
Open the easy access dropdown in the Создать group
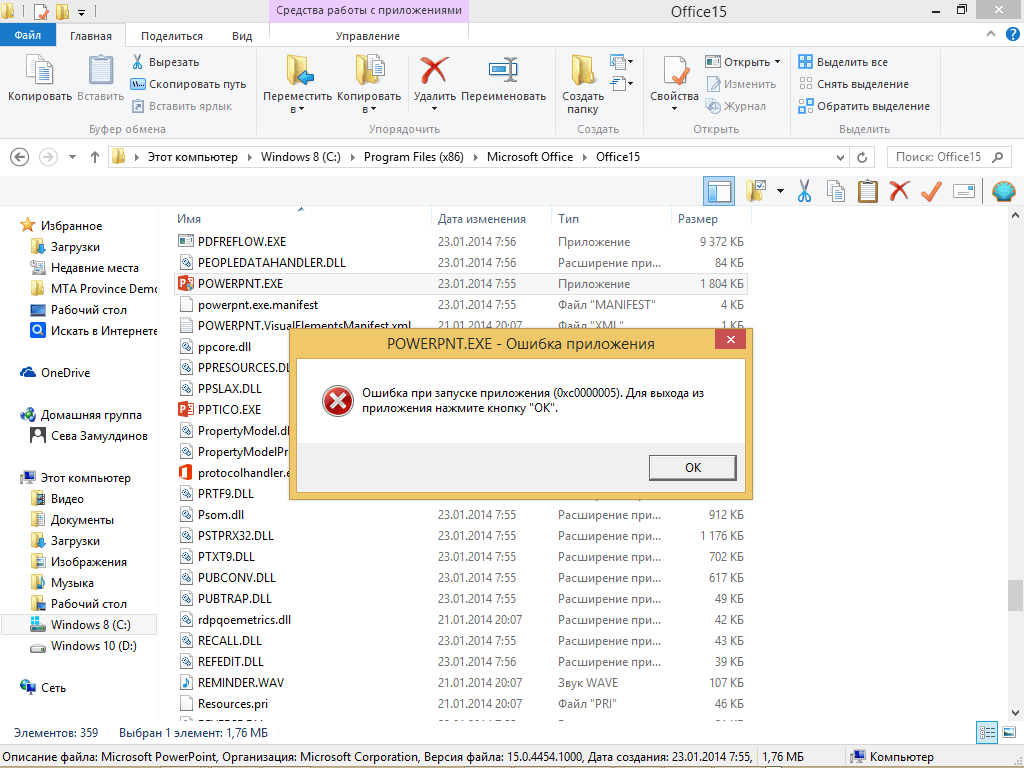[x=621, y=84]
